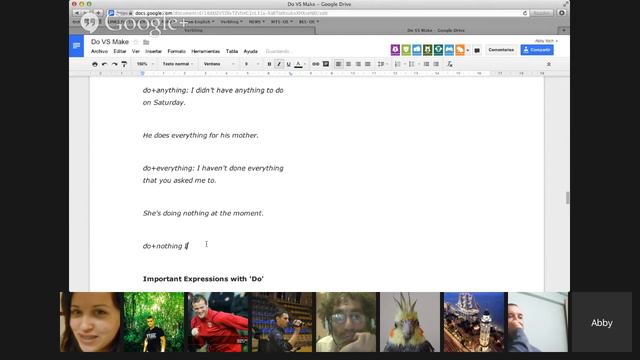
Task: Align text to the right
Action: click(x=358, y=64)
